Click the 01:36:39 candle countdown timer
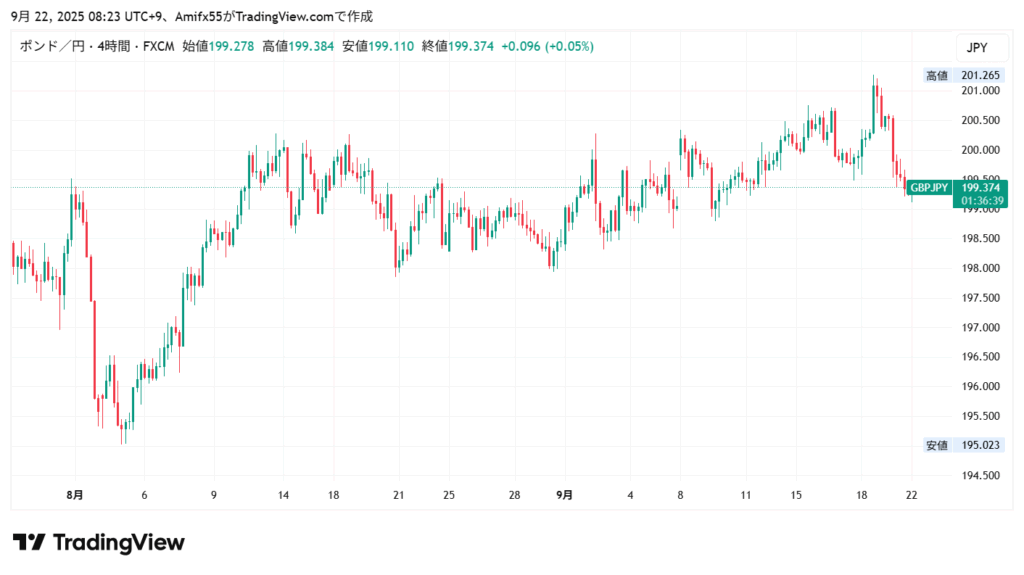The image size is (1024, 575). 980,201
